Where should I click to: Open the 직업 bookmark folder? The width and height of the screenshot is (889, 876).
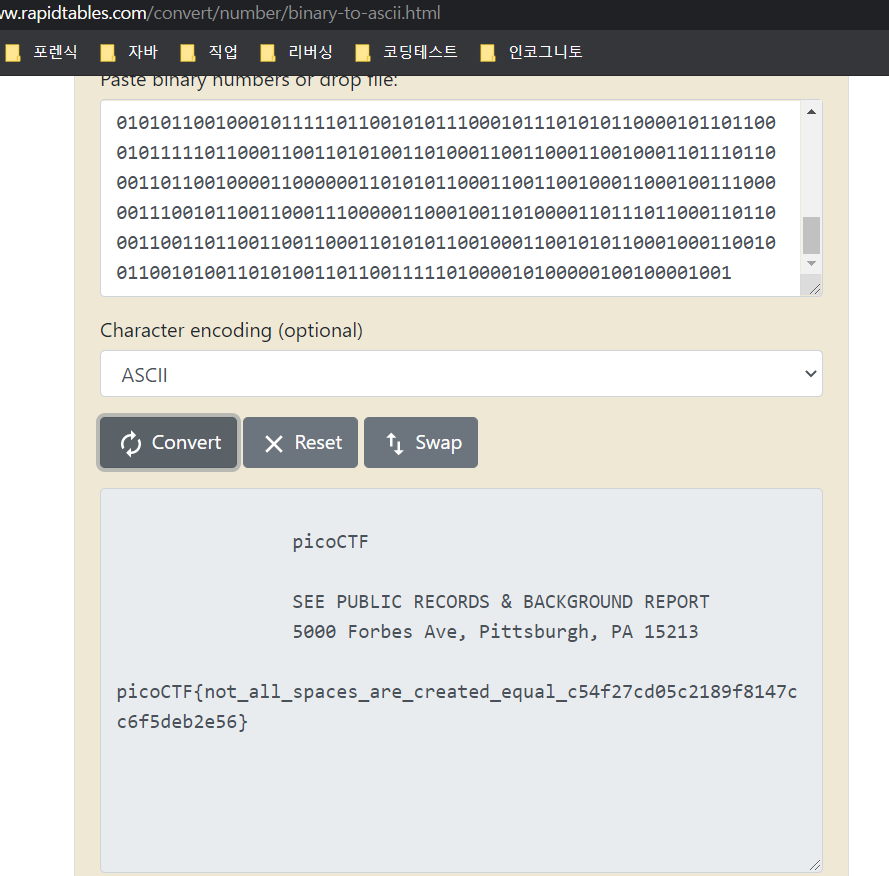coord(209,52)
